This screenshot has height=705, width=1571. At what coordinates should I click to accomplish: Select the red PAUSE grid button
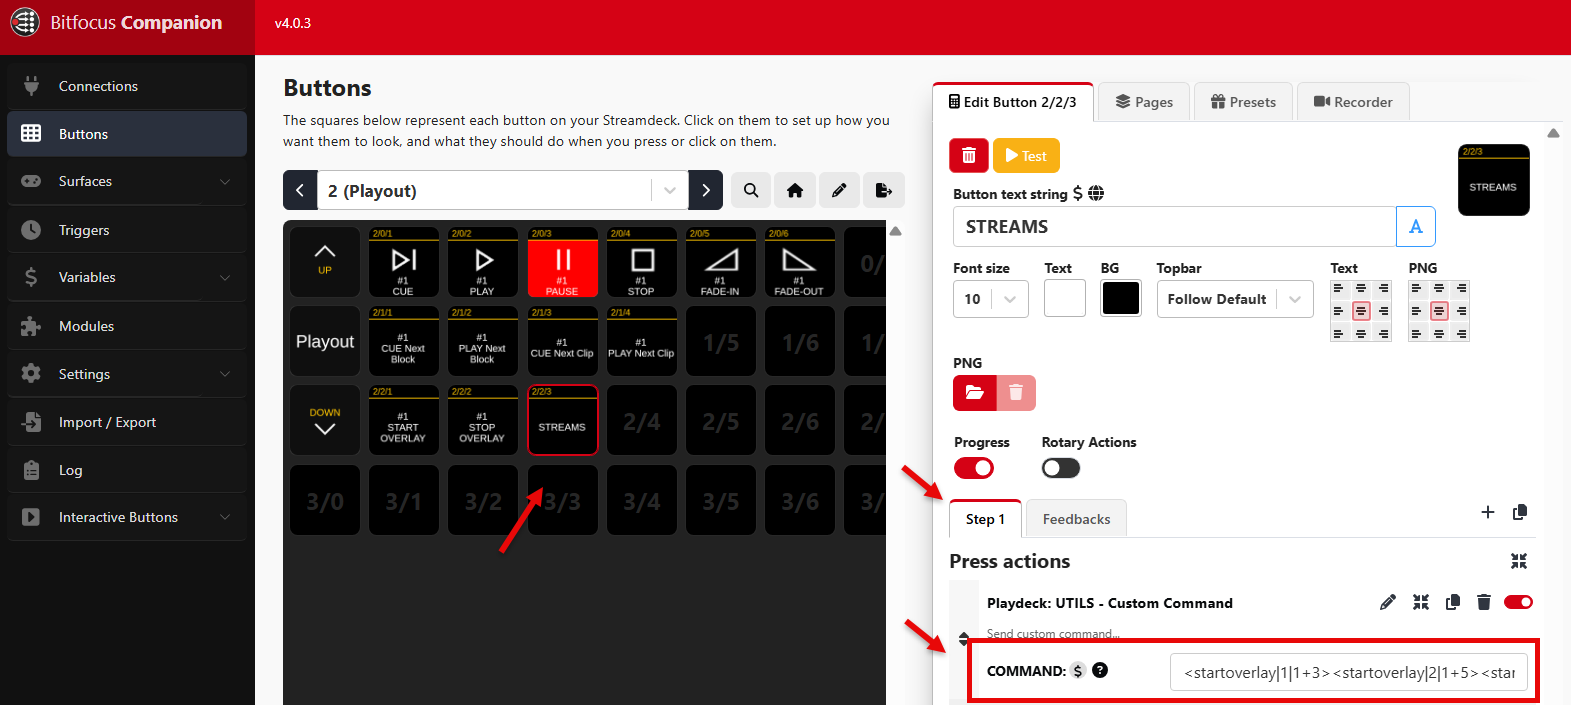562,262
